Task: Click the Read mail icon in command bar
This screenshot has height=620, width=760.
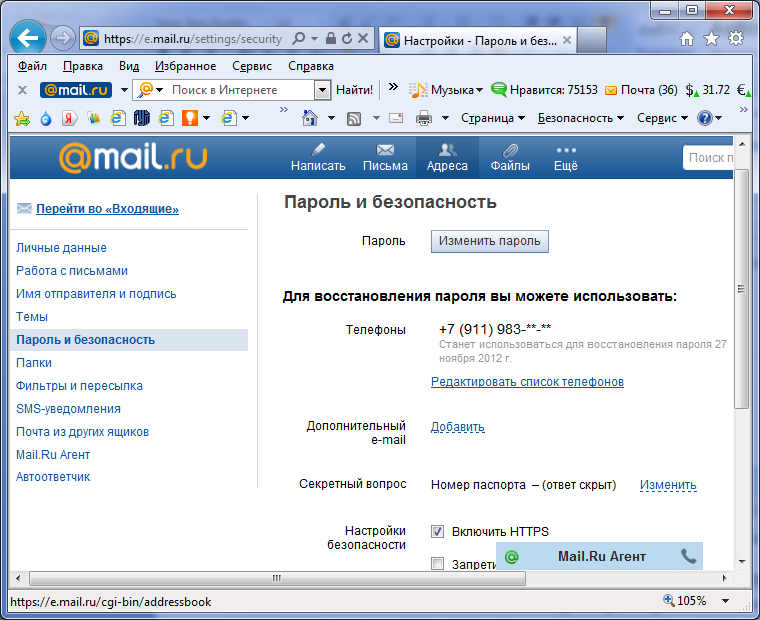Action: tap(396, 118)
